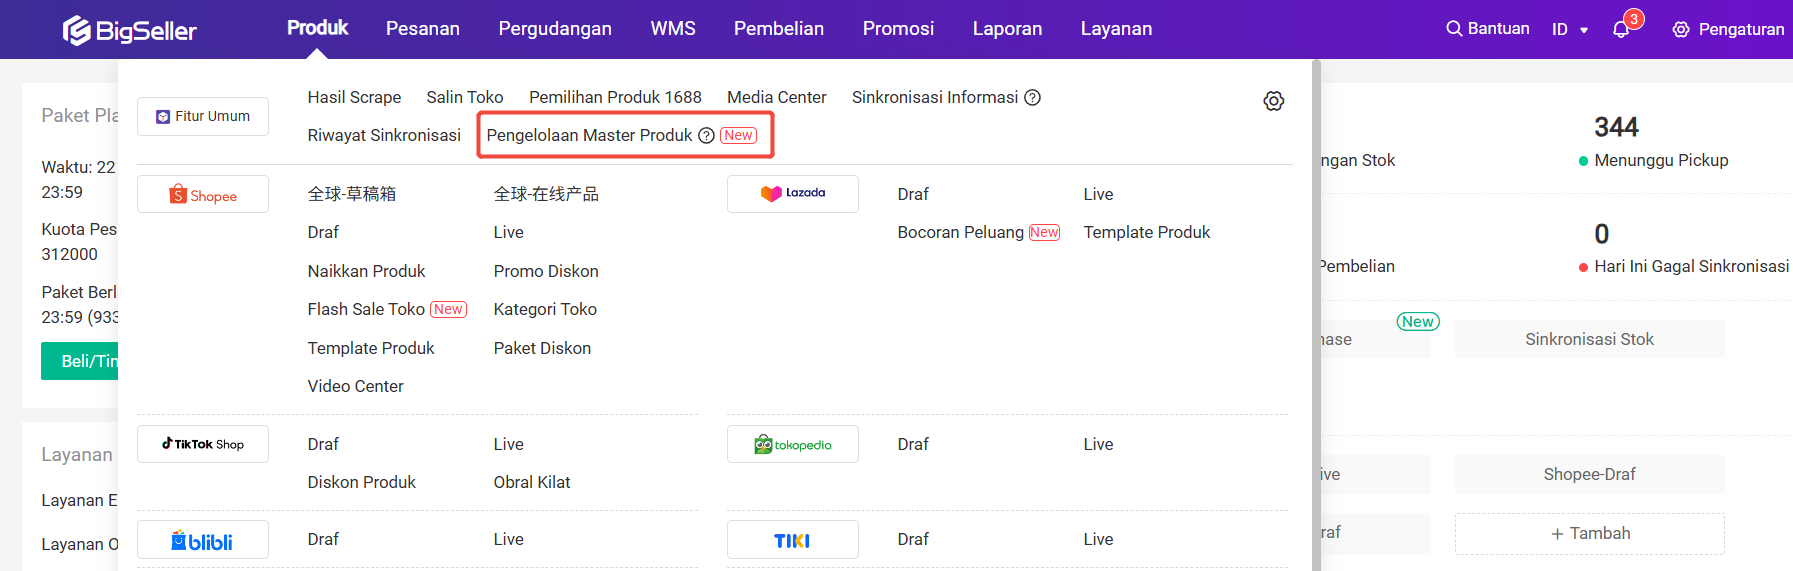
Task: Click the BigSeller logo
Action: click(x=130, y=30)
